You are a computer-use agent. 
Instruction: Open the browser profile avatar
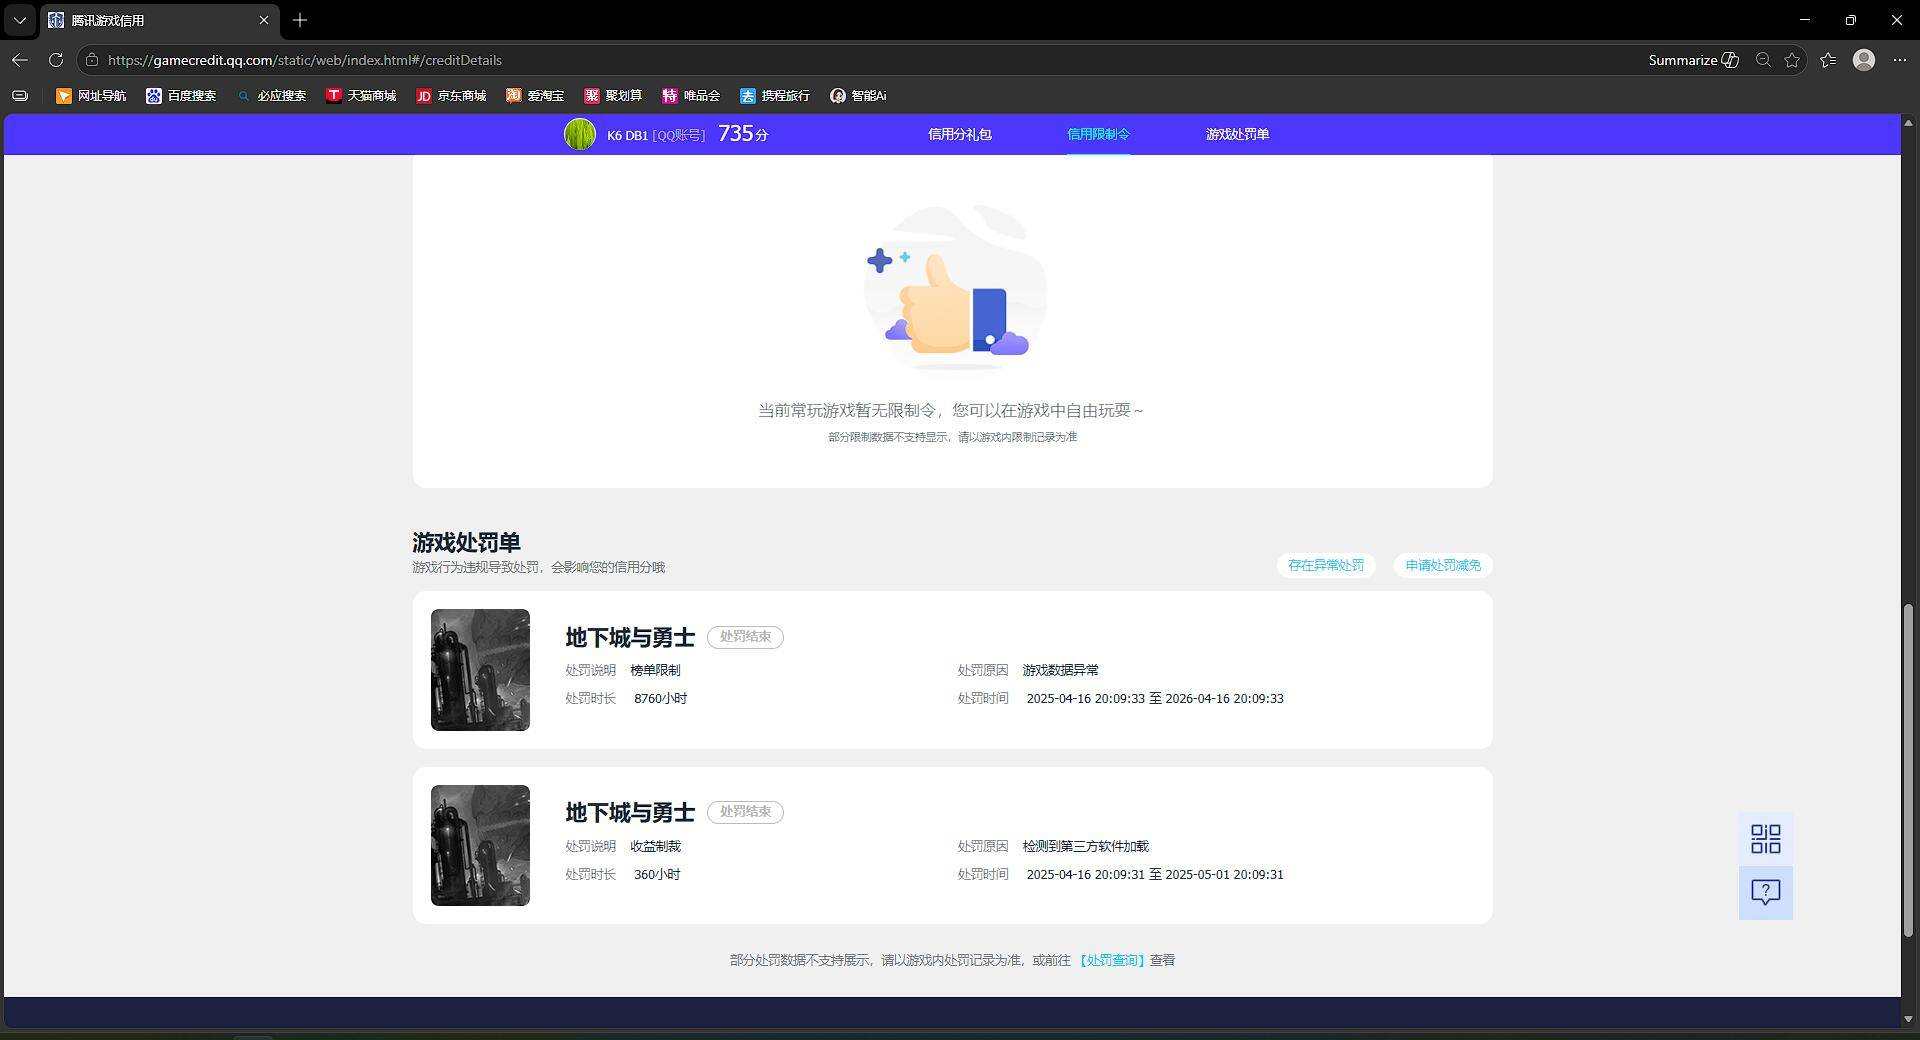pyautogui.click(x=1864, y=60)
